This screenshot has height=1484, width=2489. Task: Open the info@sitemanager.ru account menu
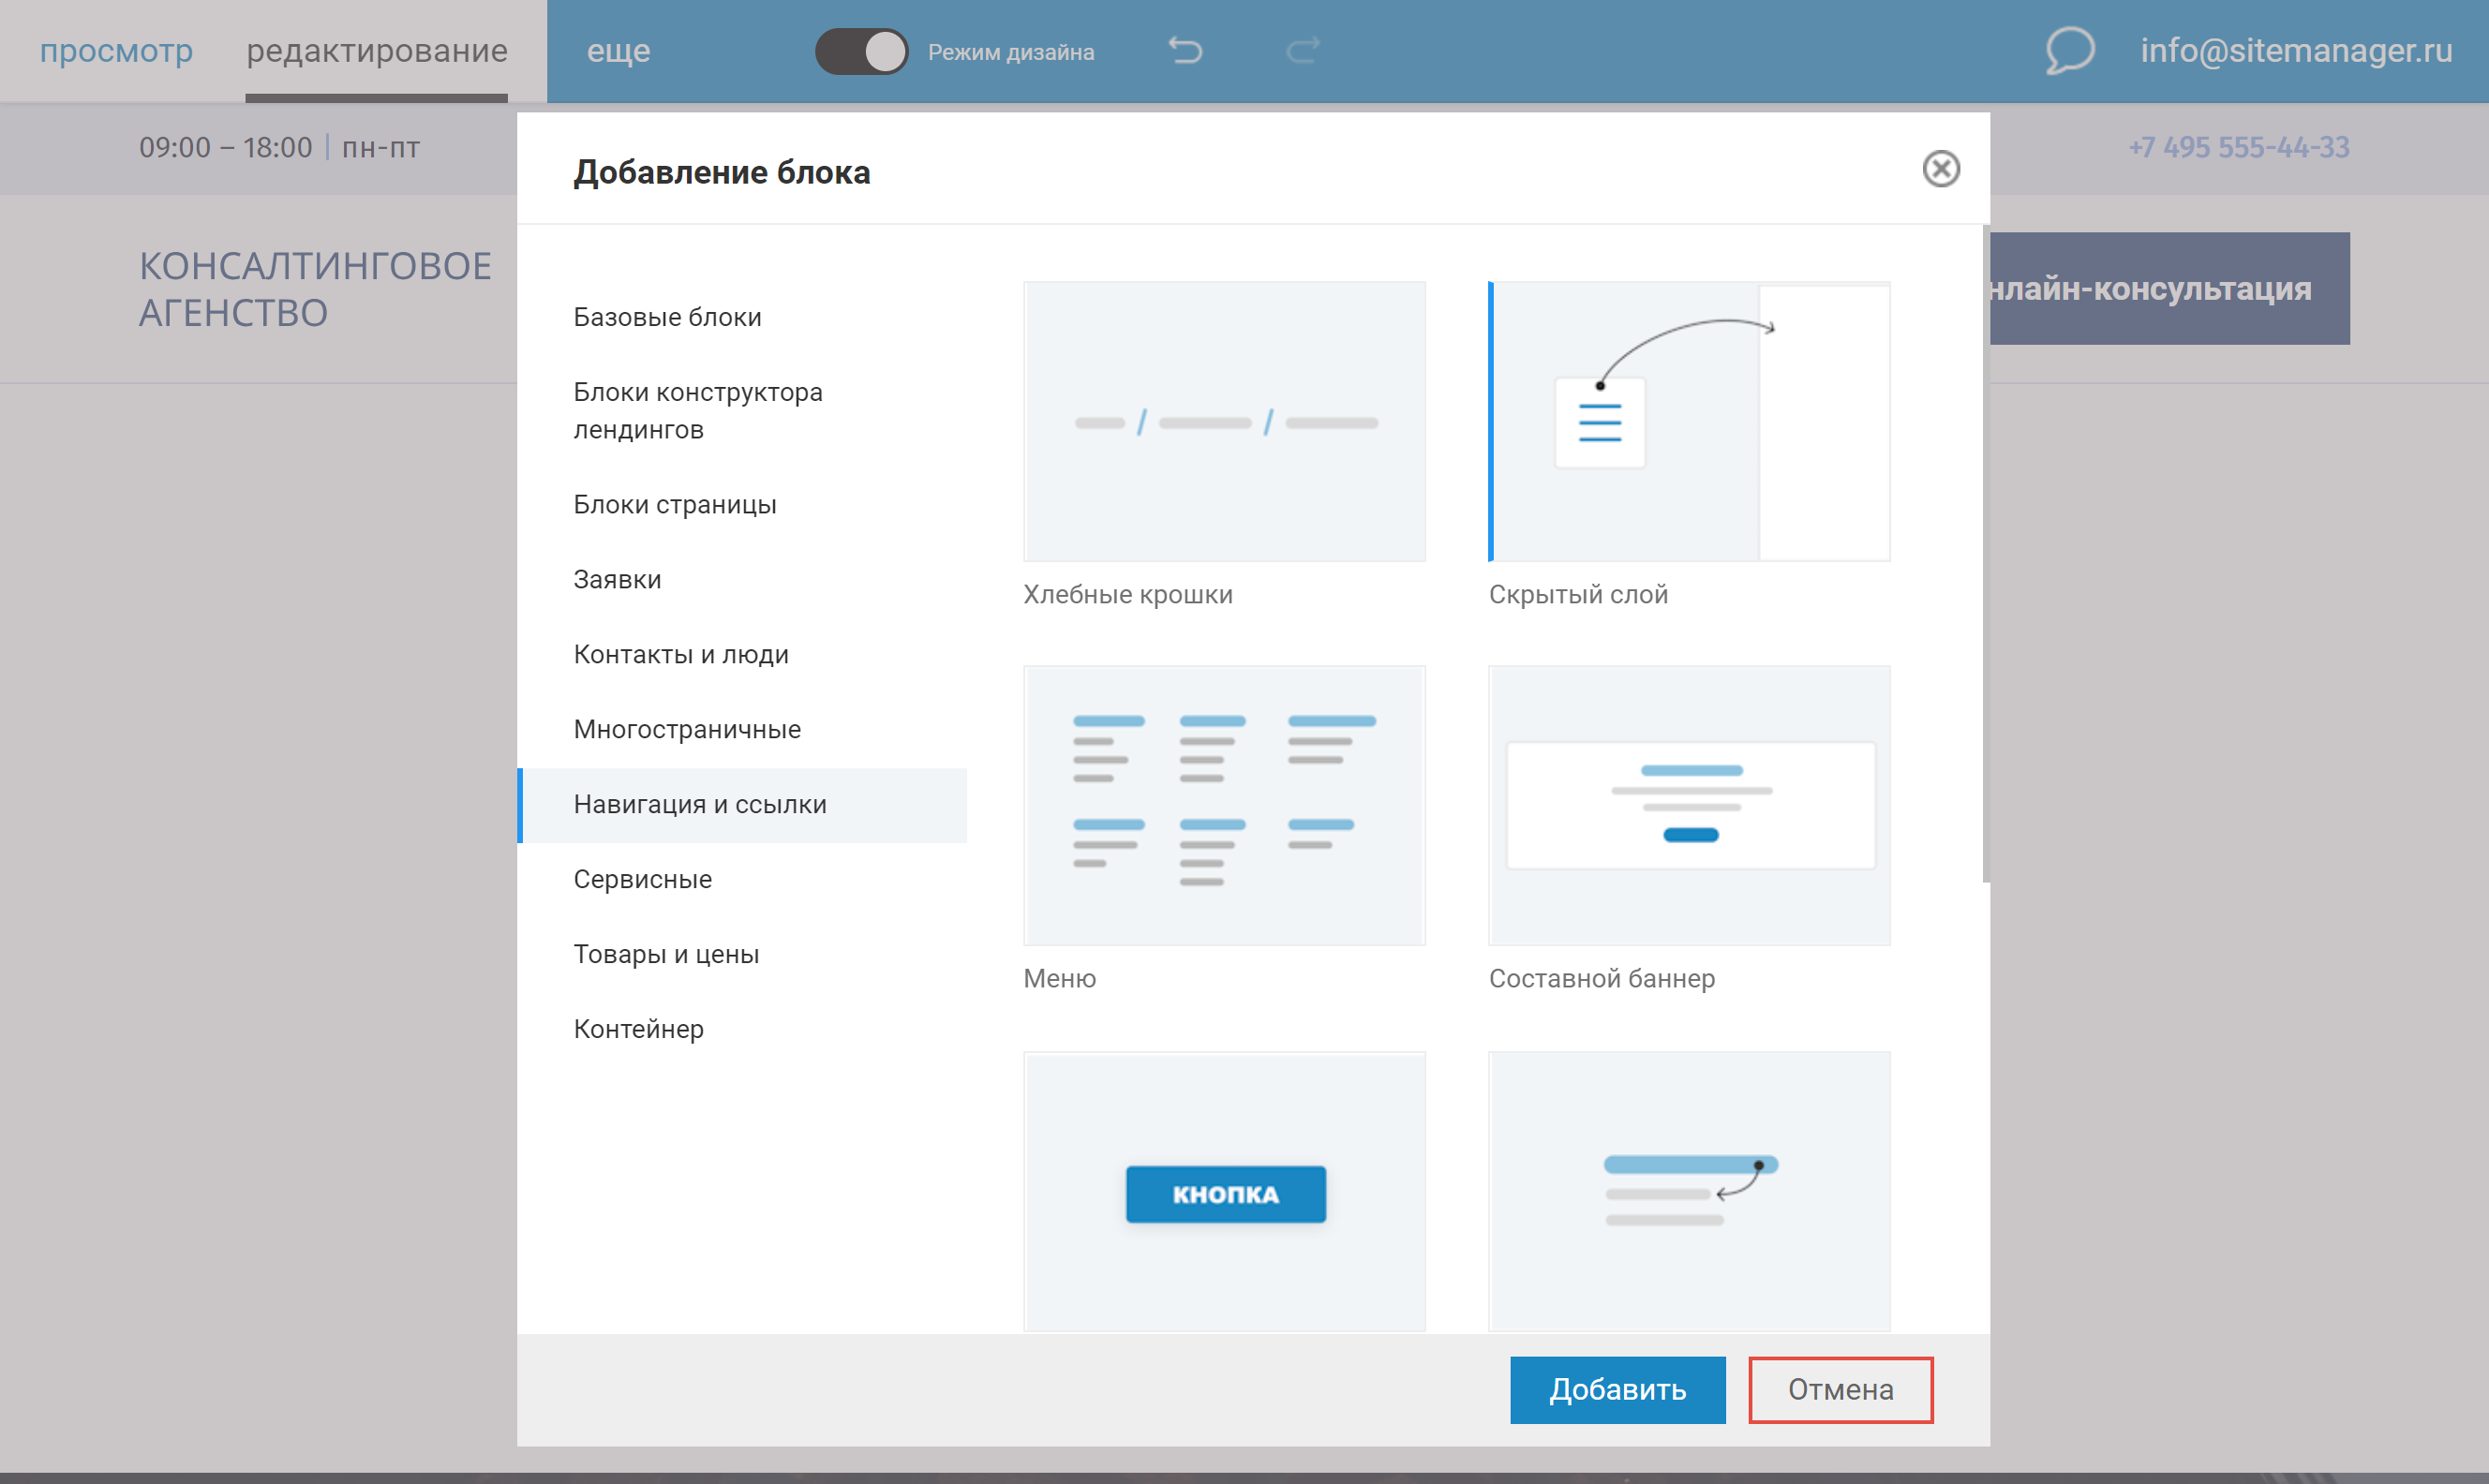click(x=2295, y=50)
